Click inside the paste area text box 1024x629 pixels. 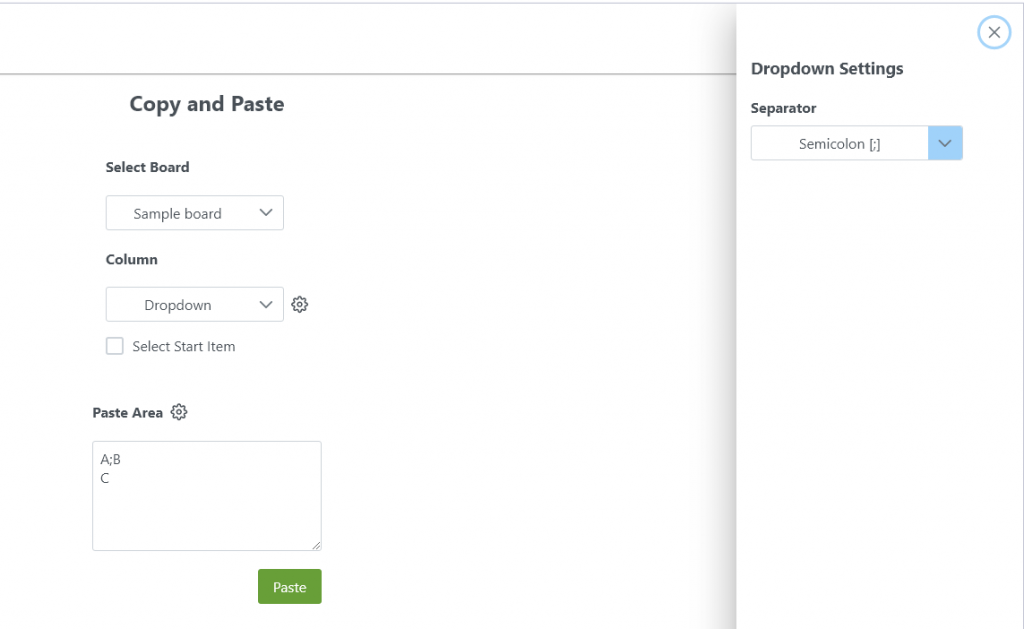click(x=206, y=496)
